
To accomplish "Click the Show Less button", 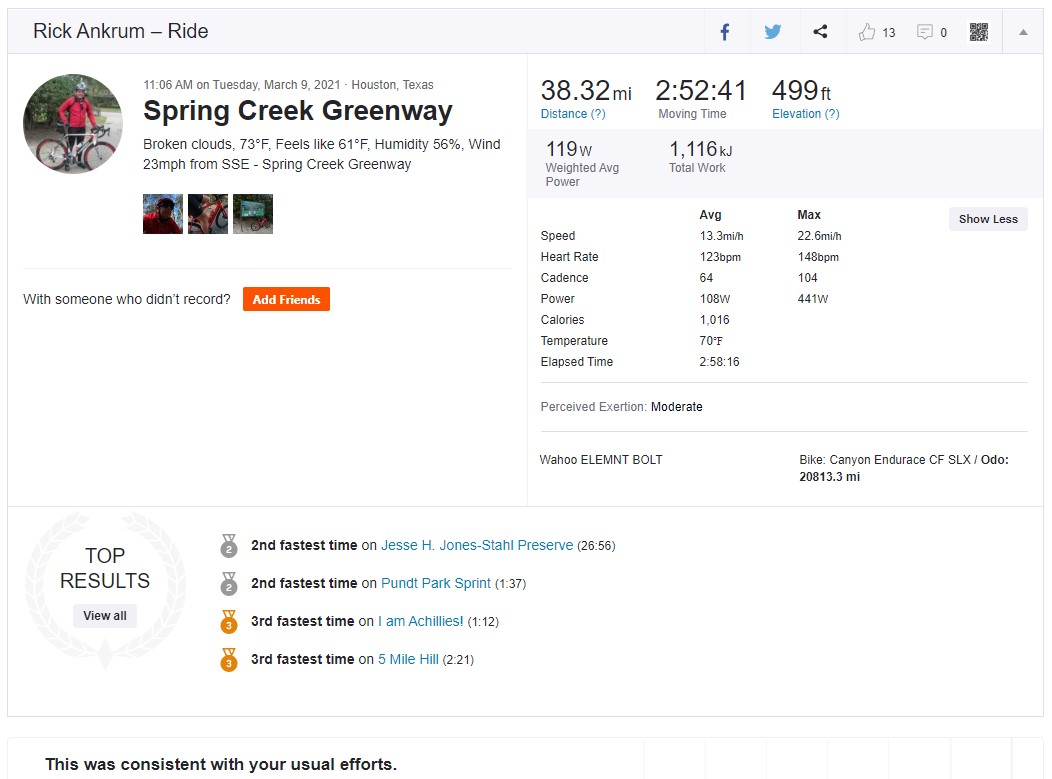I will [x=988, y=219].
